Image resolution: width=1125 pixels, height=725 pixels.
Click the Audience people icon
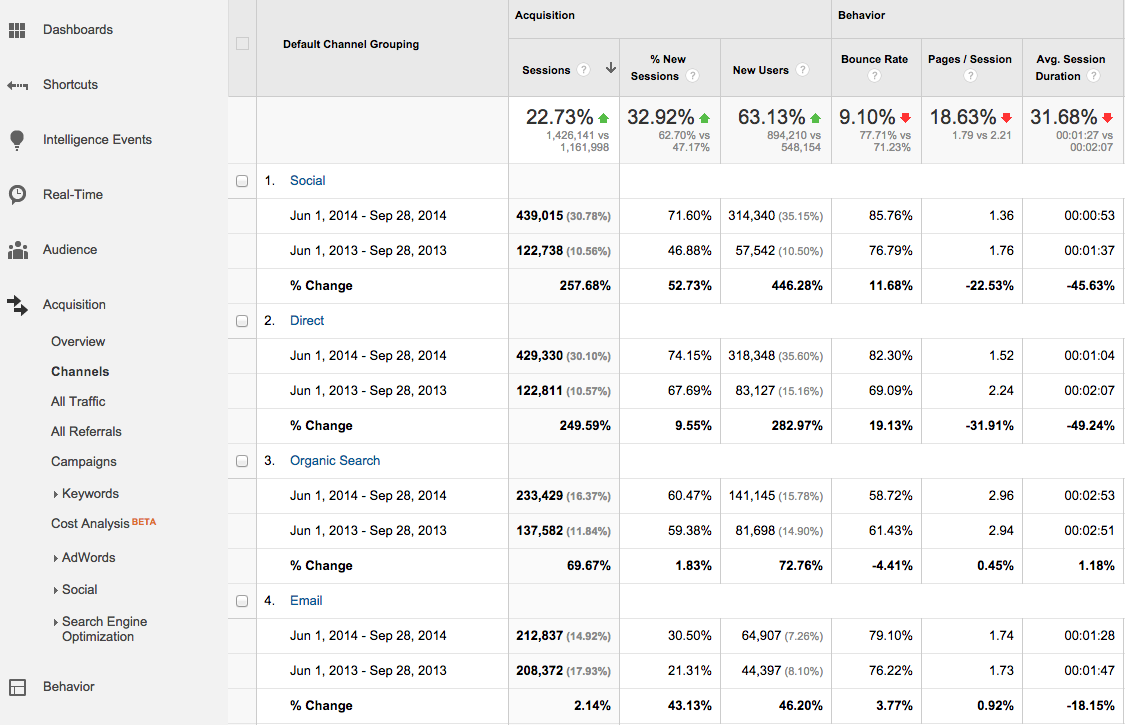click(x=17, y=250)
